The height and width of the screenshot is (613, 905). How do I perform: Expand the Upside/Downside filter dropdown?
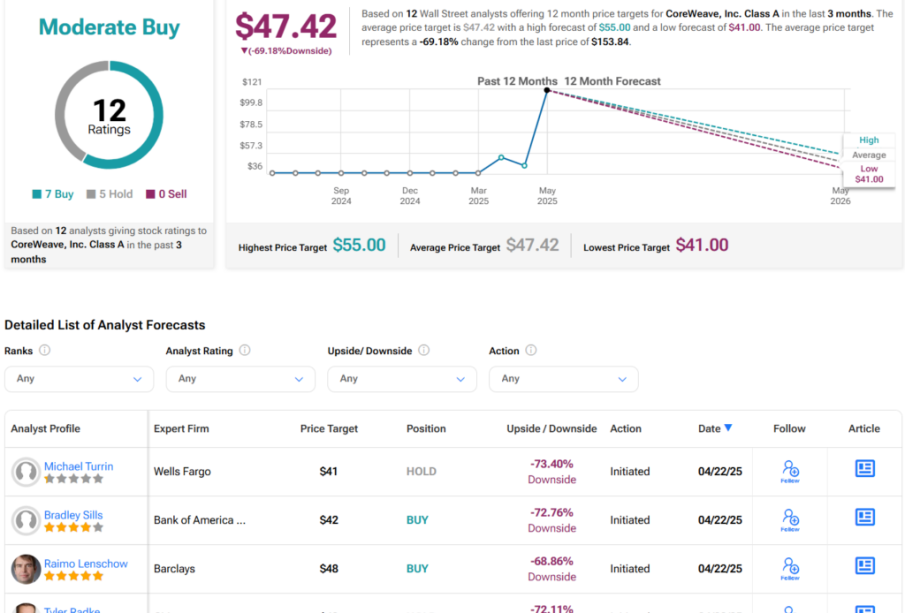[x=402, y=379]
